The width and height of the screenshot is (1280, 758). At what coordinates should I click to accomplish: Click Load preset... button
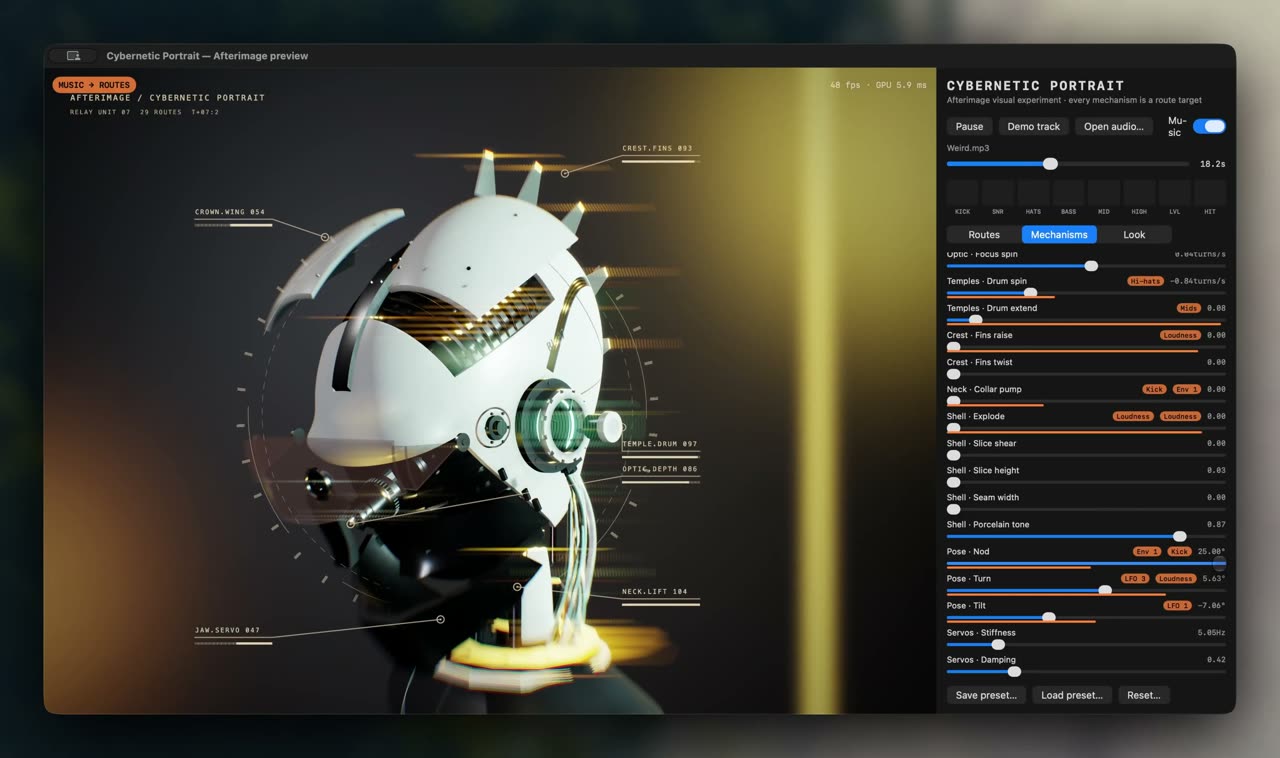point(1072,695)
